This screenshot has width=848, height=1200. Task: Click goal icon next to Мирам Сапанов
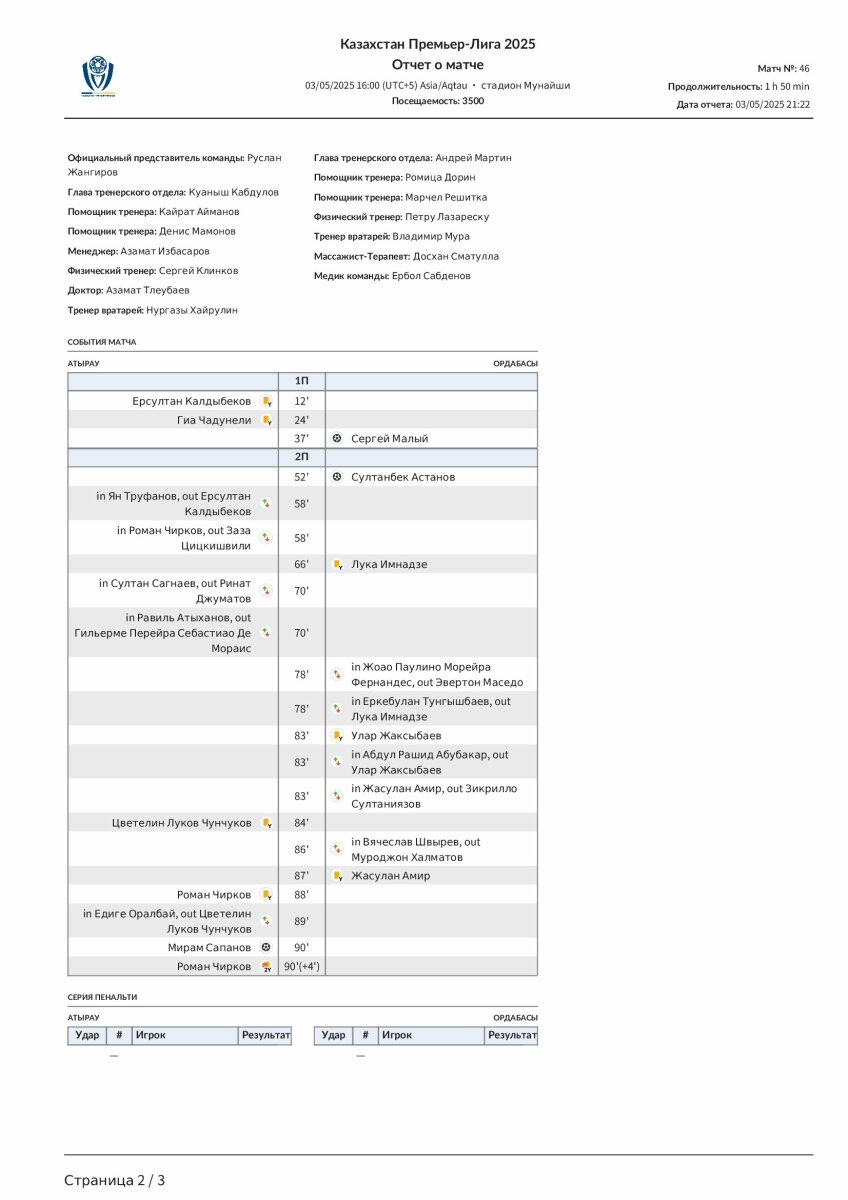click(x=266, y=947)
